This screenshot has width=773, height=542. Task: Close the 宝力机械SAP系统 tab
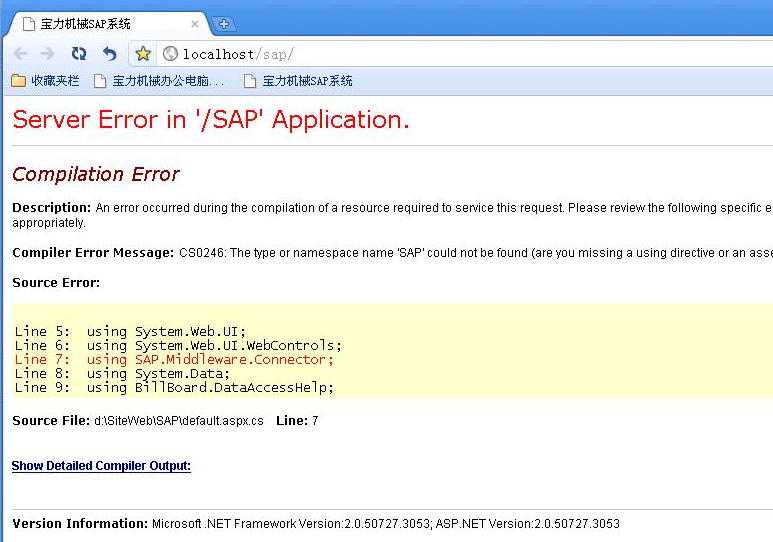click(195, 24)
